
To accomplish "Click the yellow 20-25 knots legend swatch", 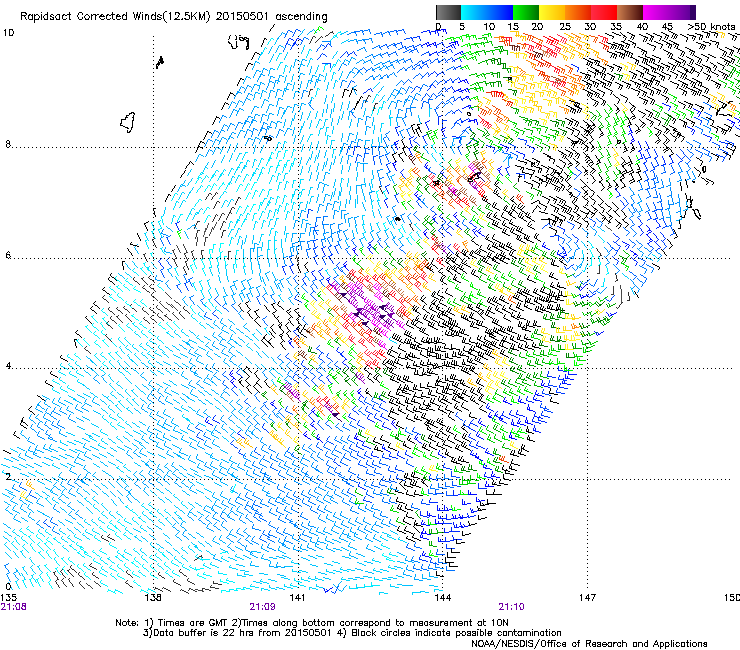I will click(x=552, y=12).
